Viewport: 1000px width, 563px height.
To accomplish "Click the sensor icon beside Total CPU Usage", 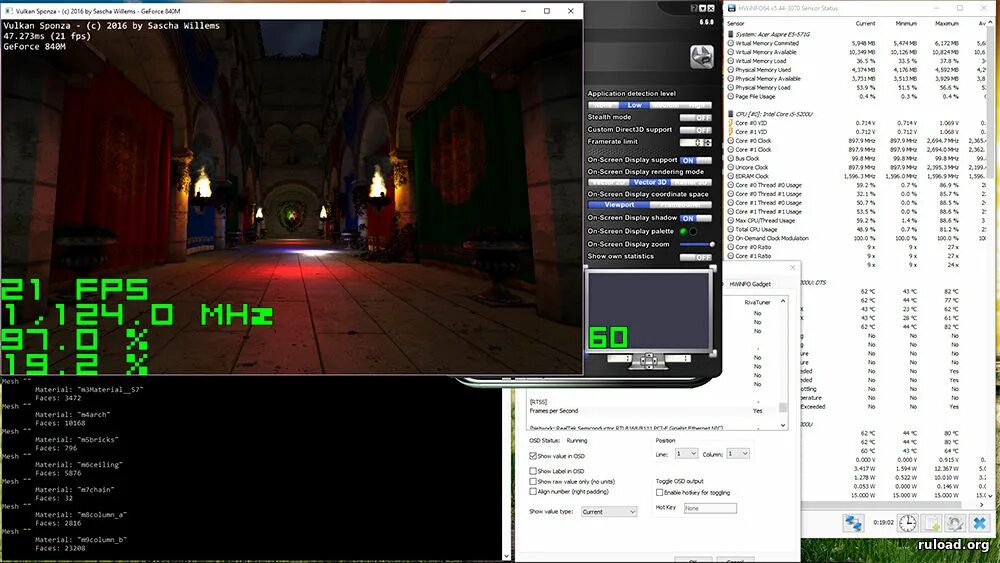I will 731,230.
